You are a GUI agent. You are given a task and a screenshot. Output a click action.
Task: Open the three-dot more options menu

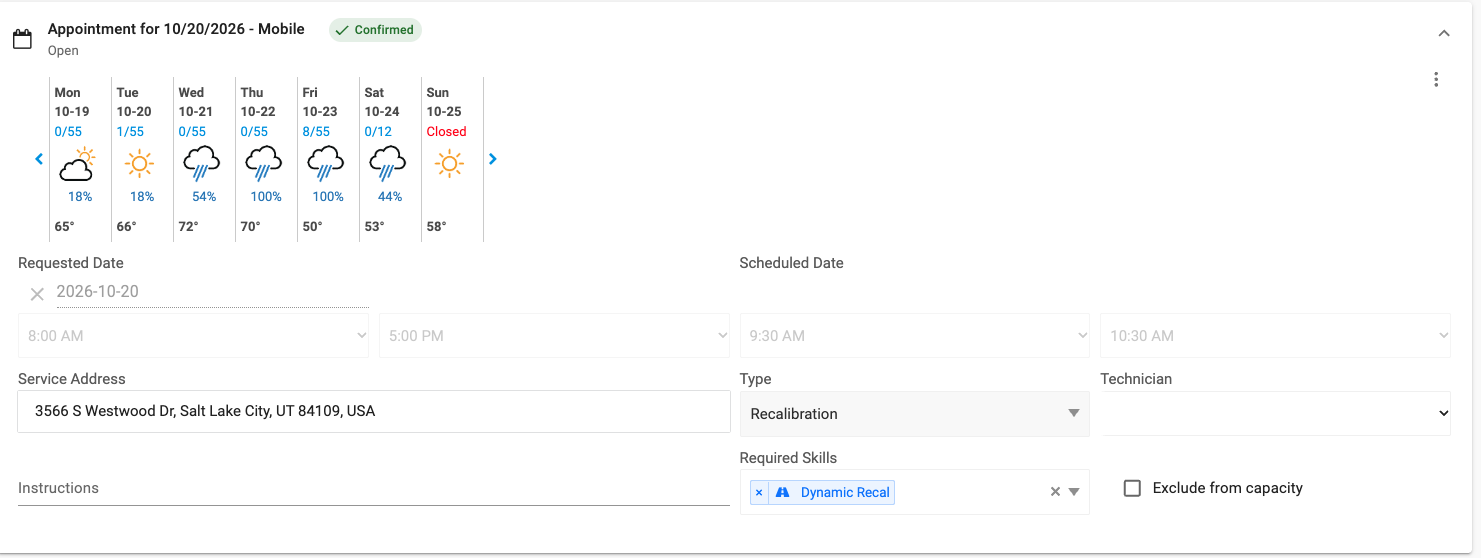[x=1436, y=80]
